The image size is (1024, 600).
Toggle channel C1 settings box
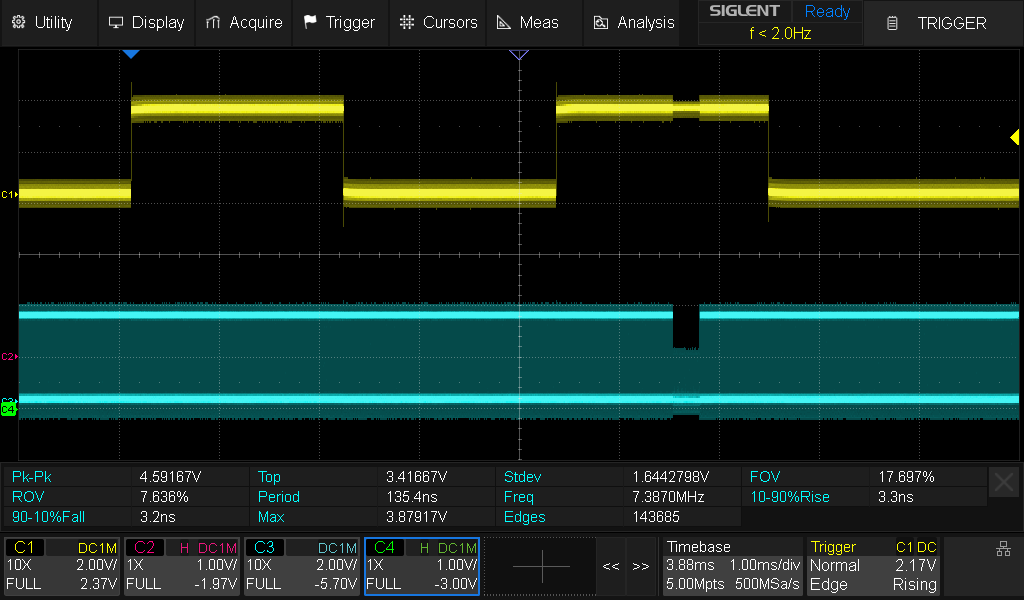click(x=62, y=566)
